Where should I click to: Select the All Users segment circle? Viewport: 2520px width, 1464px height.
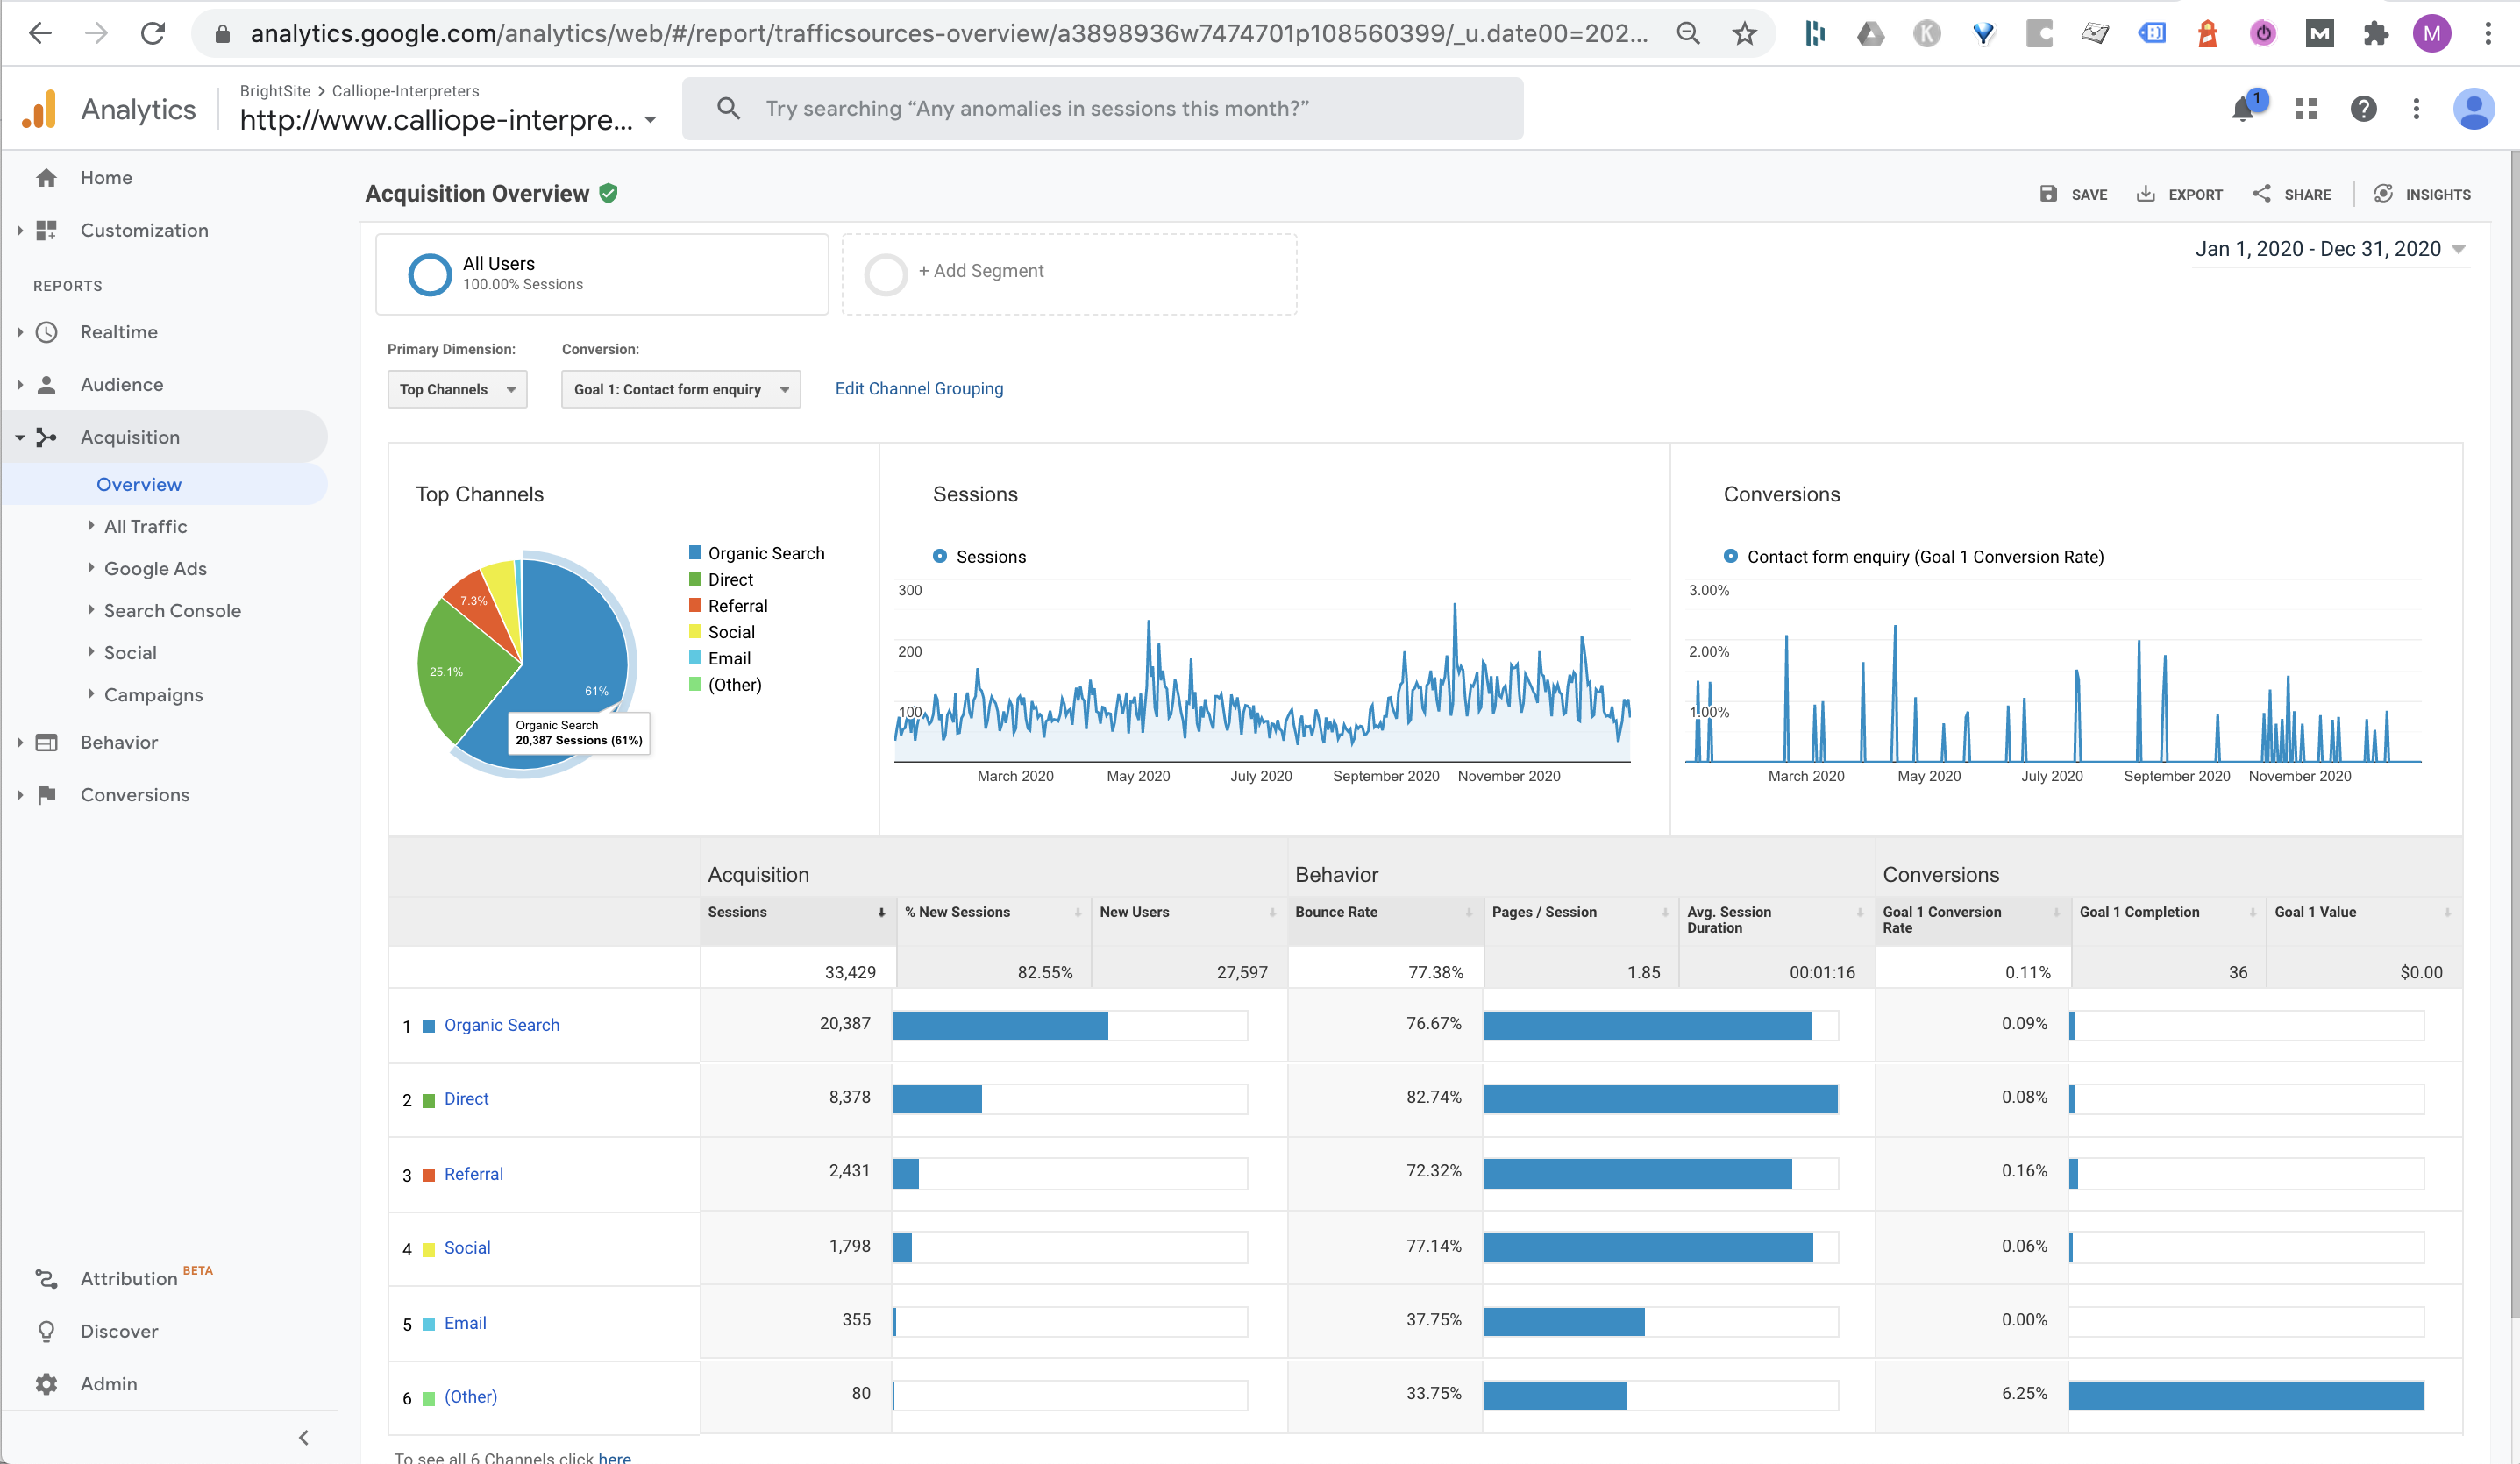[430, 274]
